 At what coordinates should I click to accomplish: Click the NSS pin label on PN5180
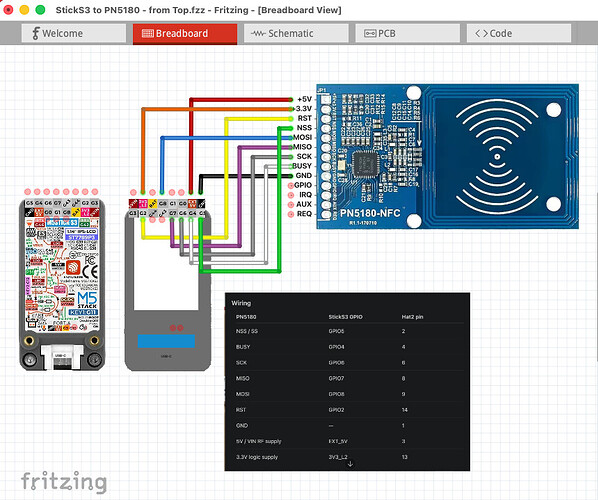(304, 128)
